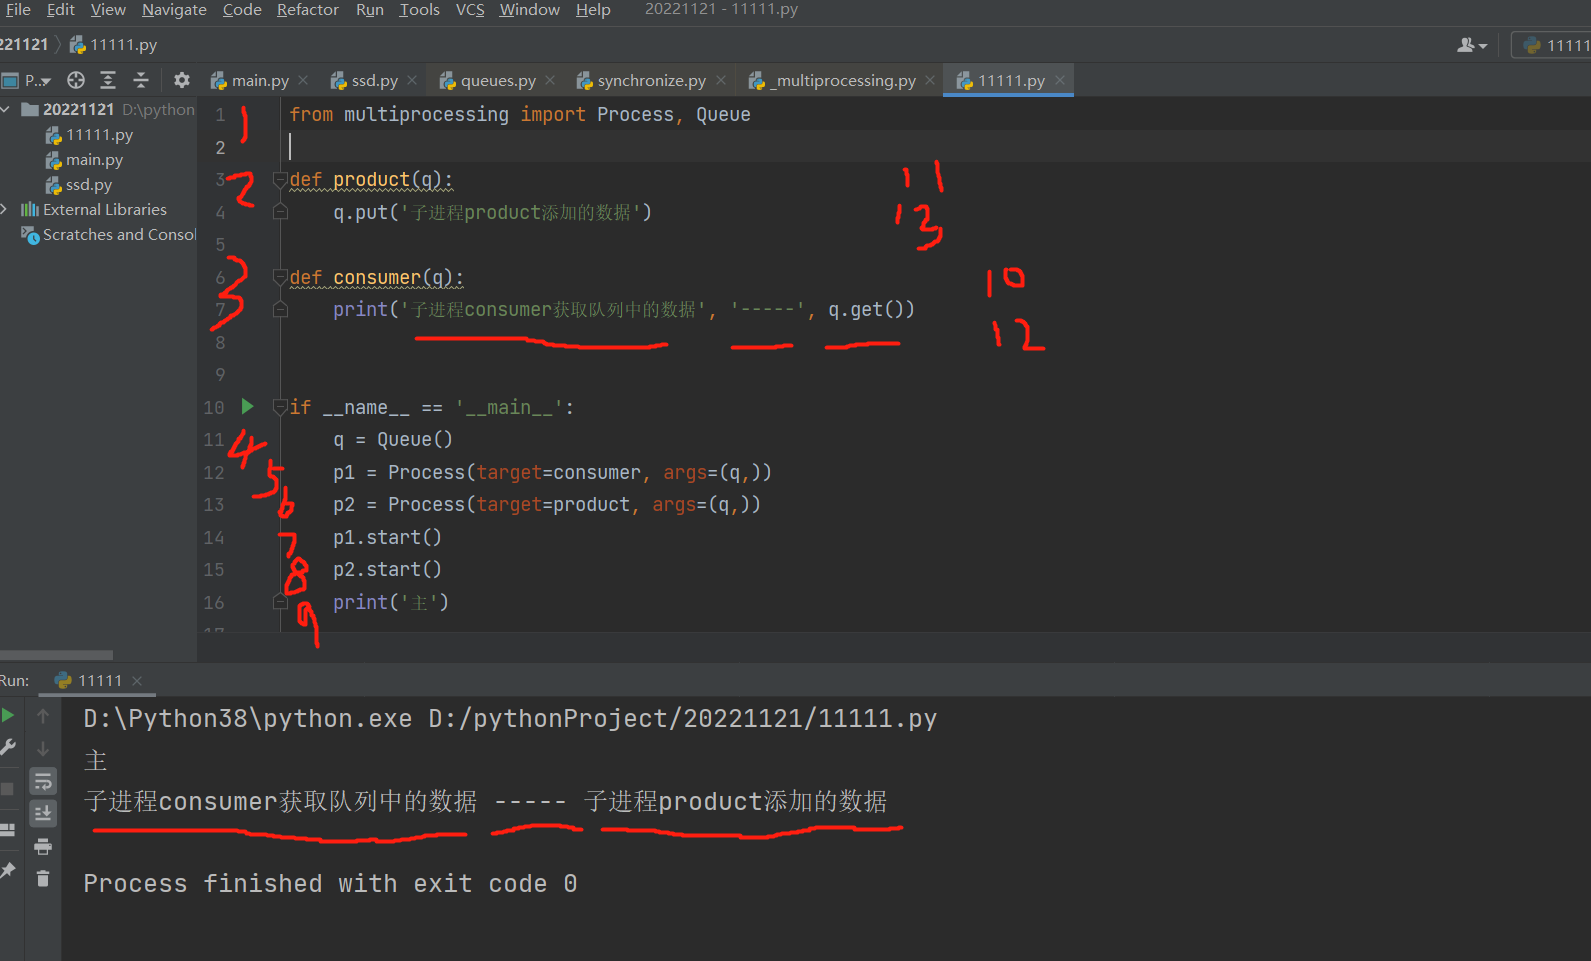Image resolution: width=1591 pixels, height=961 pixels.
Task: Toggle soft-wrap in the Run console
Action: point(43,781)
